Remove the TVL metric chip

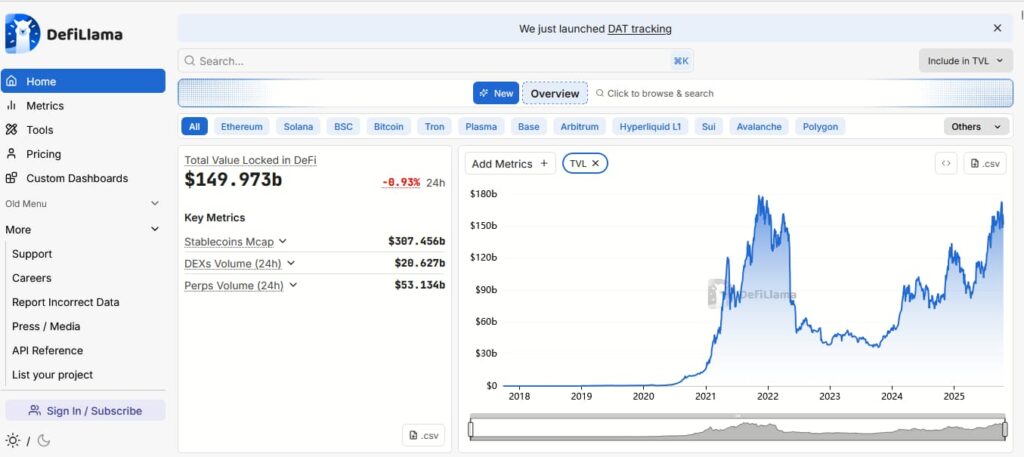point(596,163)
